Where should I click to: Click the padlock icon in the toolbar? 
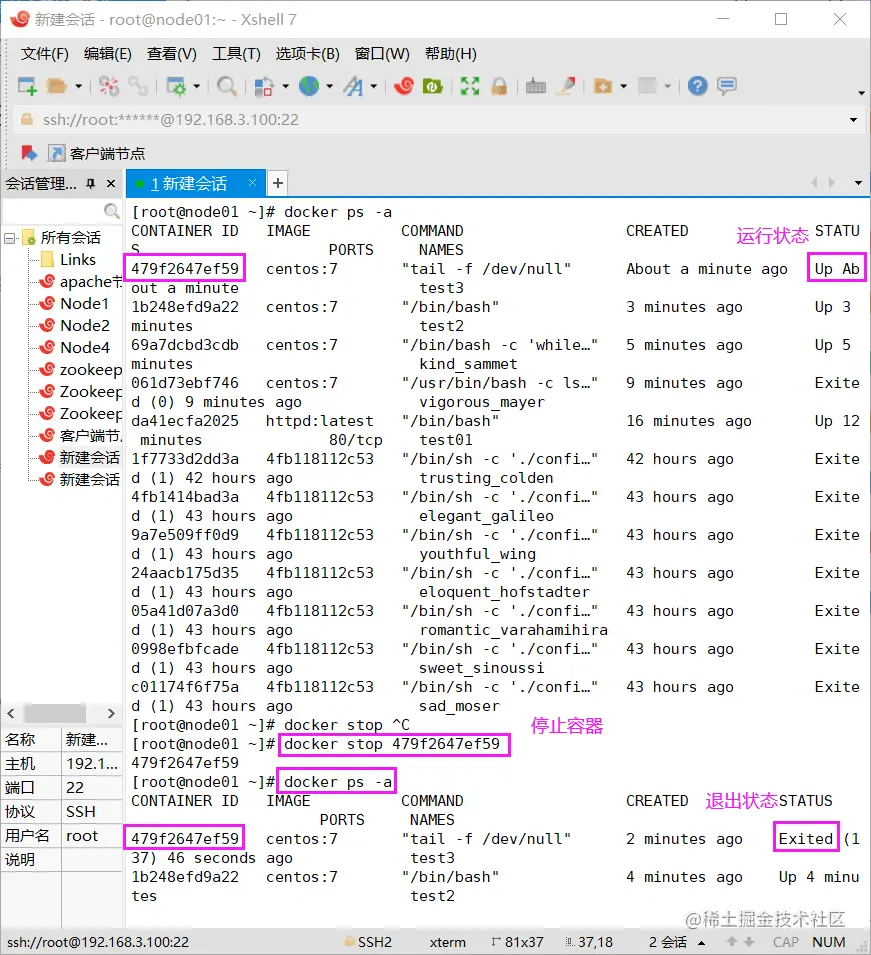(x=498, y=87)
